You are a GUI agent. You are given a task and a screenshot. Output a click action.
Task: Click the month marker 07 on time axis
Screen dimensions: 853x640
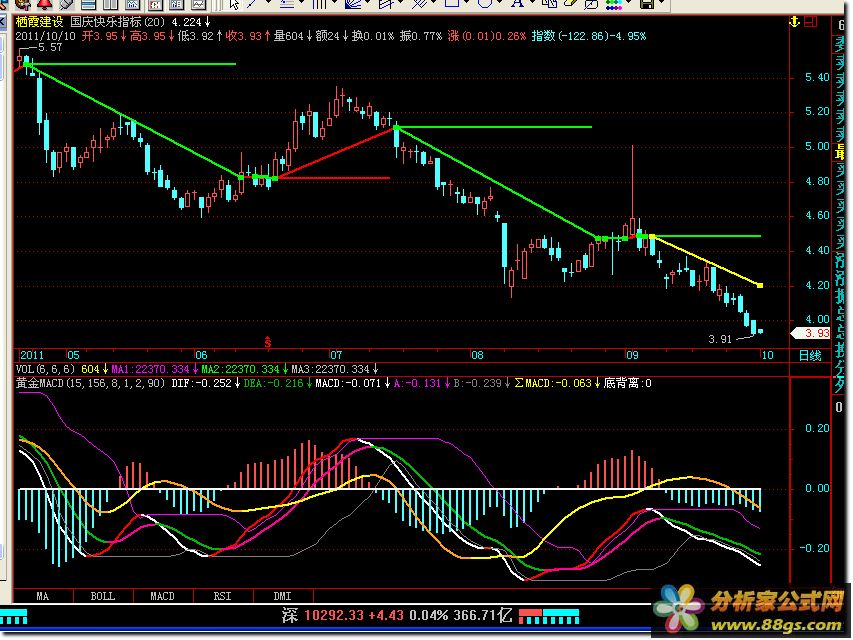[x=336, y=356]
